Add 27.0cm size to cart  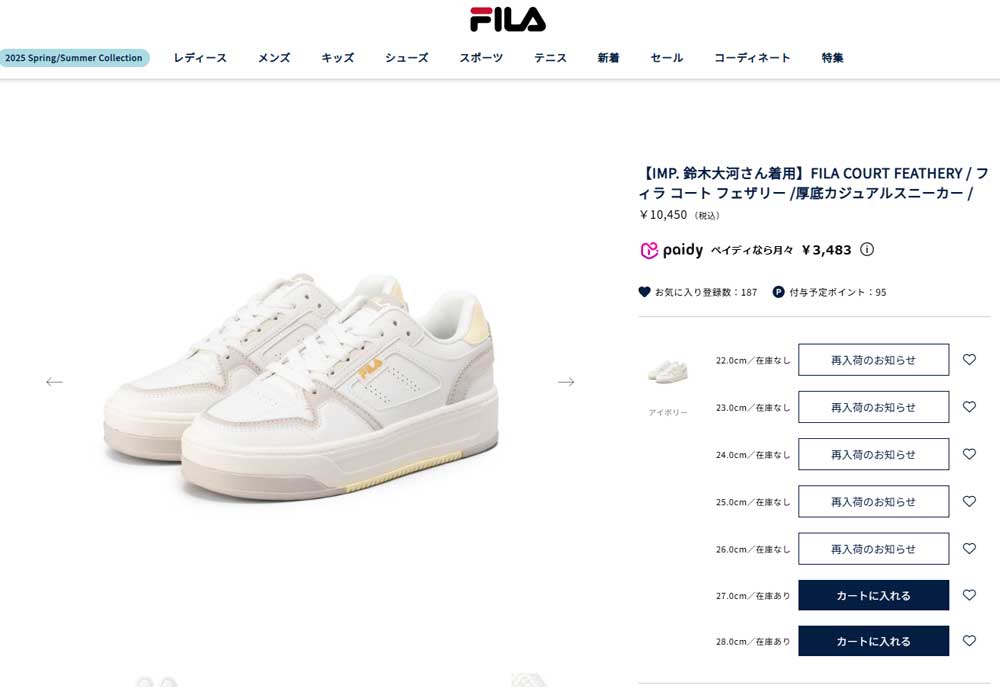(873, 595)
